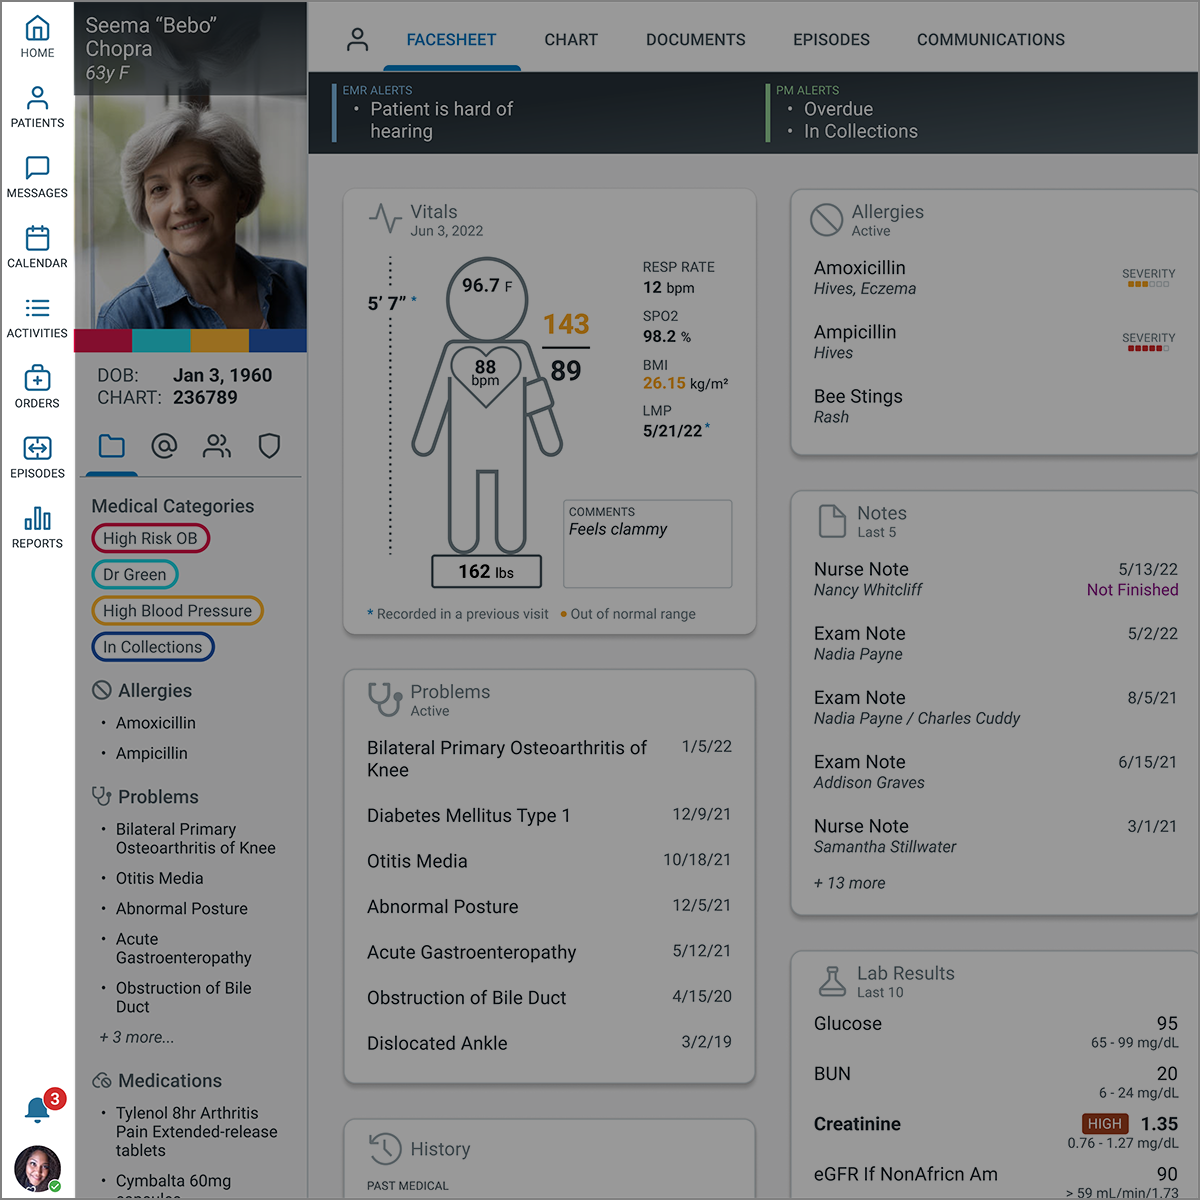Open the Home icon in sidebar
The image size is (1200, 1200).
click(x=37, y=36)
